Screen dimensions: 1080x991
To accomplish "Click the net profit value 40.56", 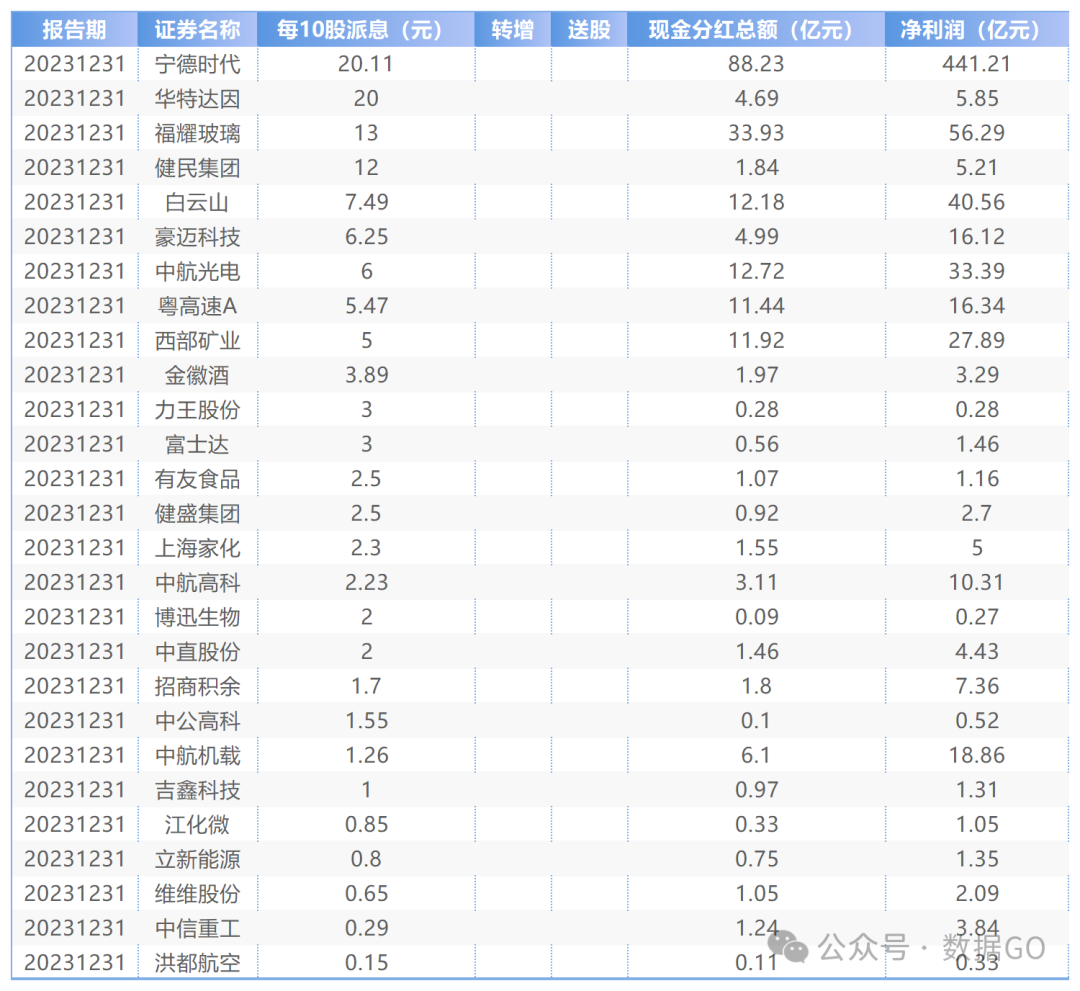I will click(x=977, y=202).
